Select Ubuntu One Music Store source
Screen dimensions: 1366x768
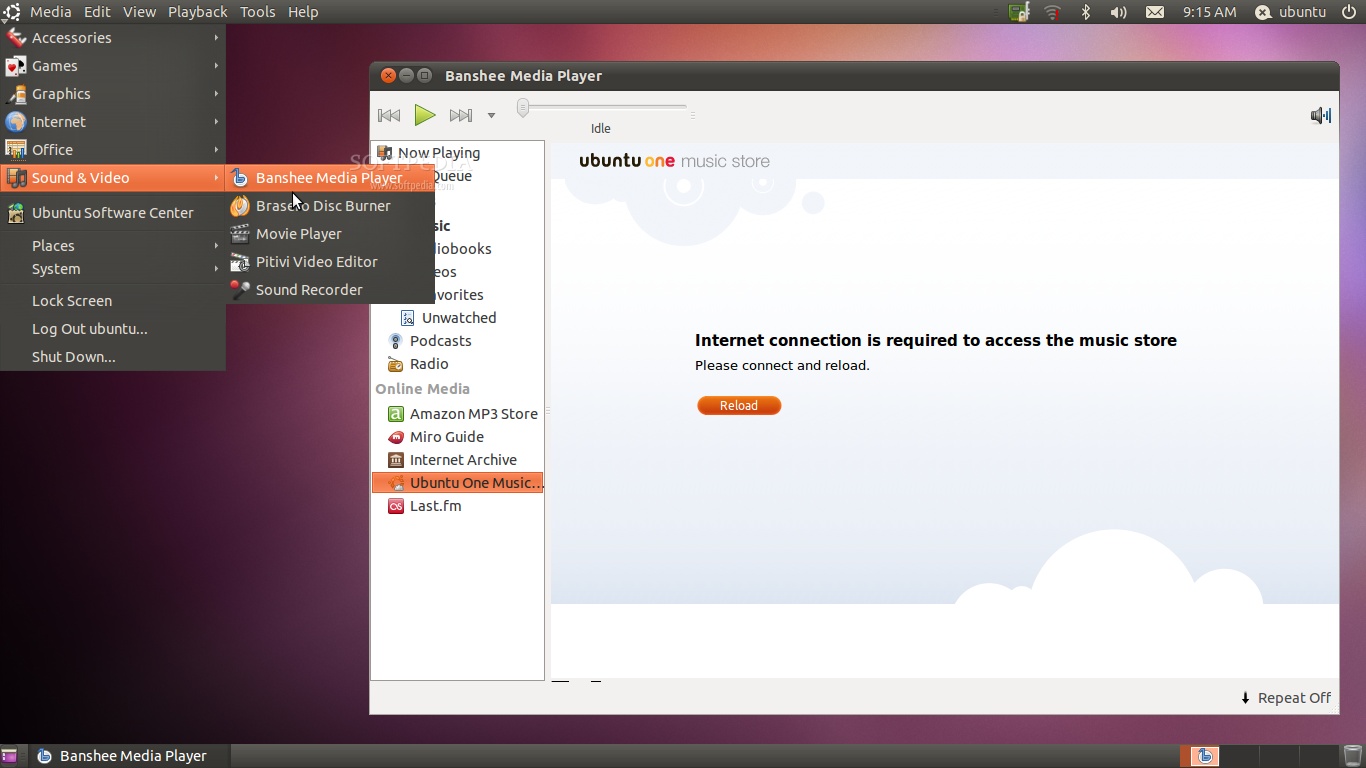point(457,483)
